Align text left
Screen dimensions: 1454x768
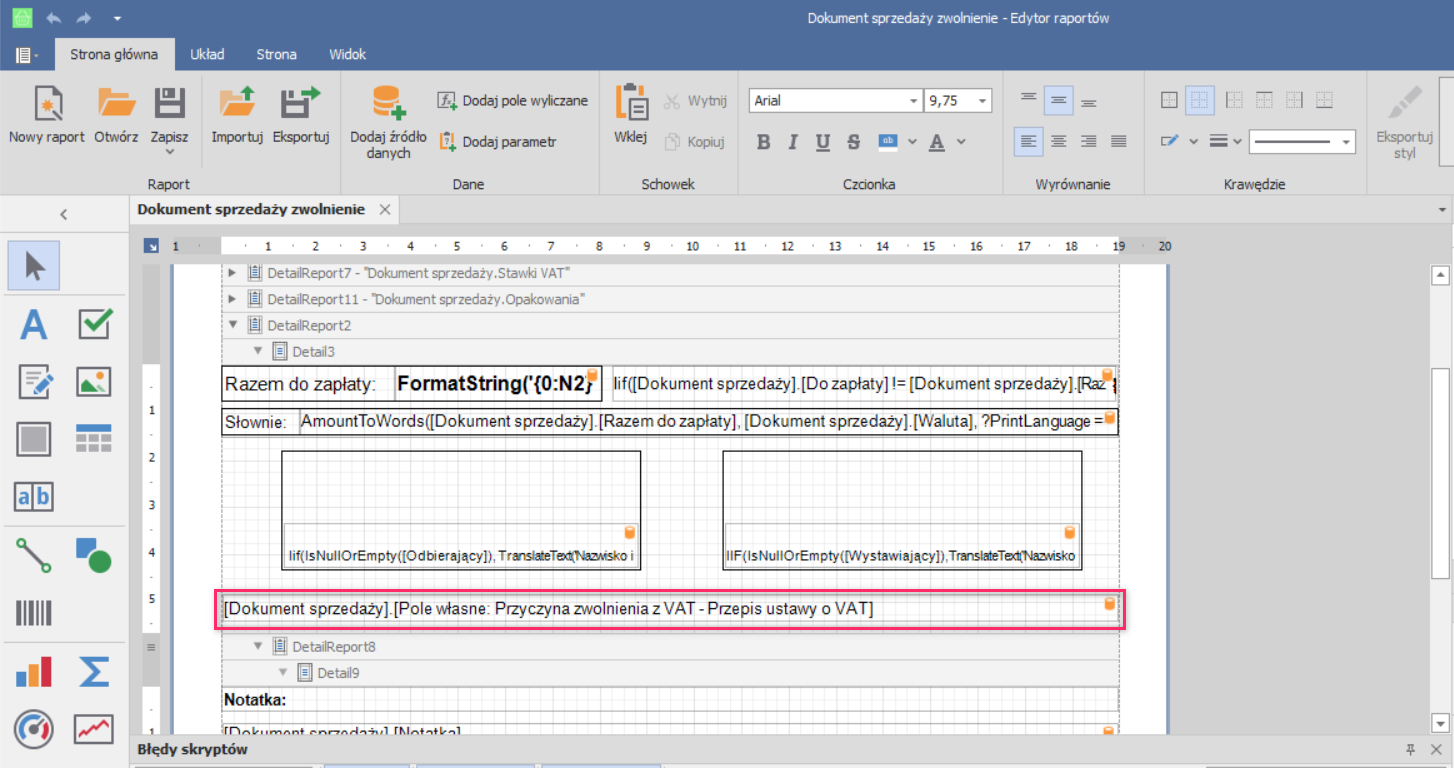[x=1028, y=142]
